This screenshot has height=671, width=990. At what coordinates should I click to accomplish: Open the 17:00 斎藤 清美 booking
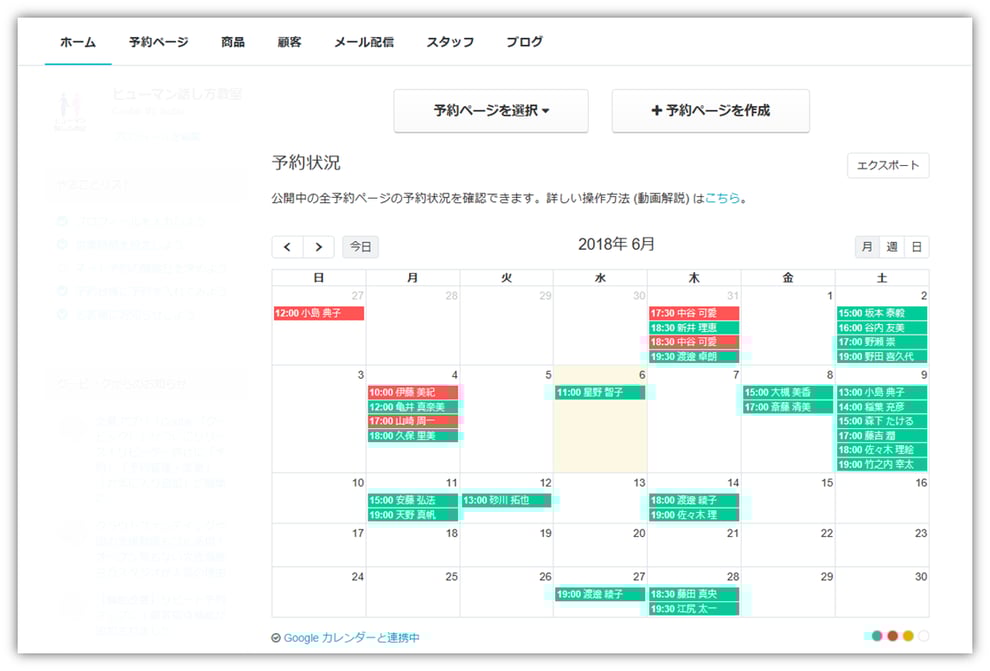point(788,407)
